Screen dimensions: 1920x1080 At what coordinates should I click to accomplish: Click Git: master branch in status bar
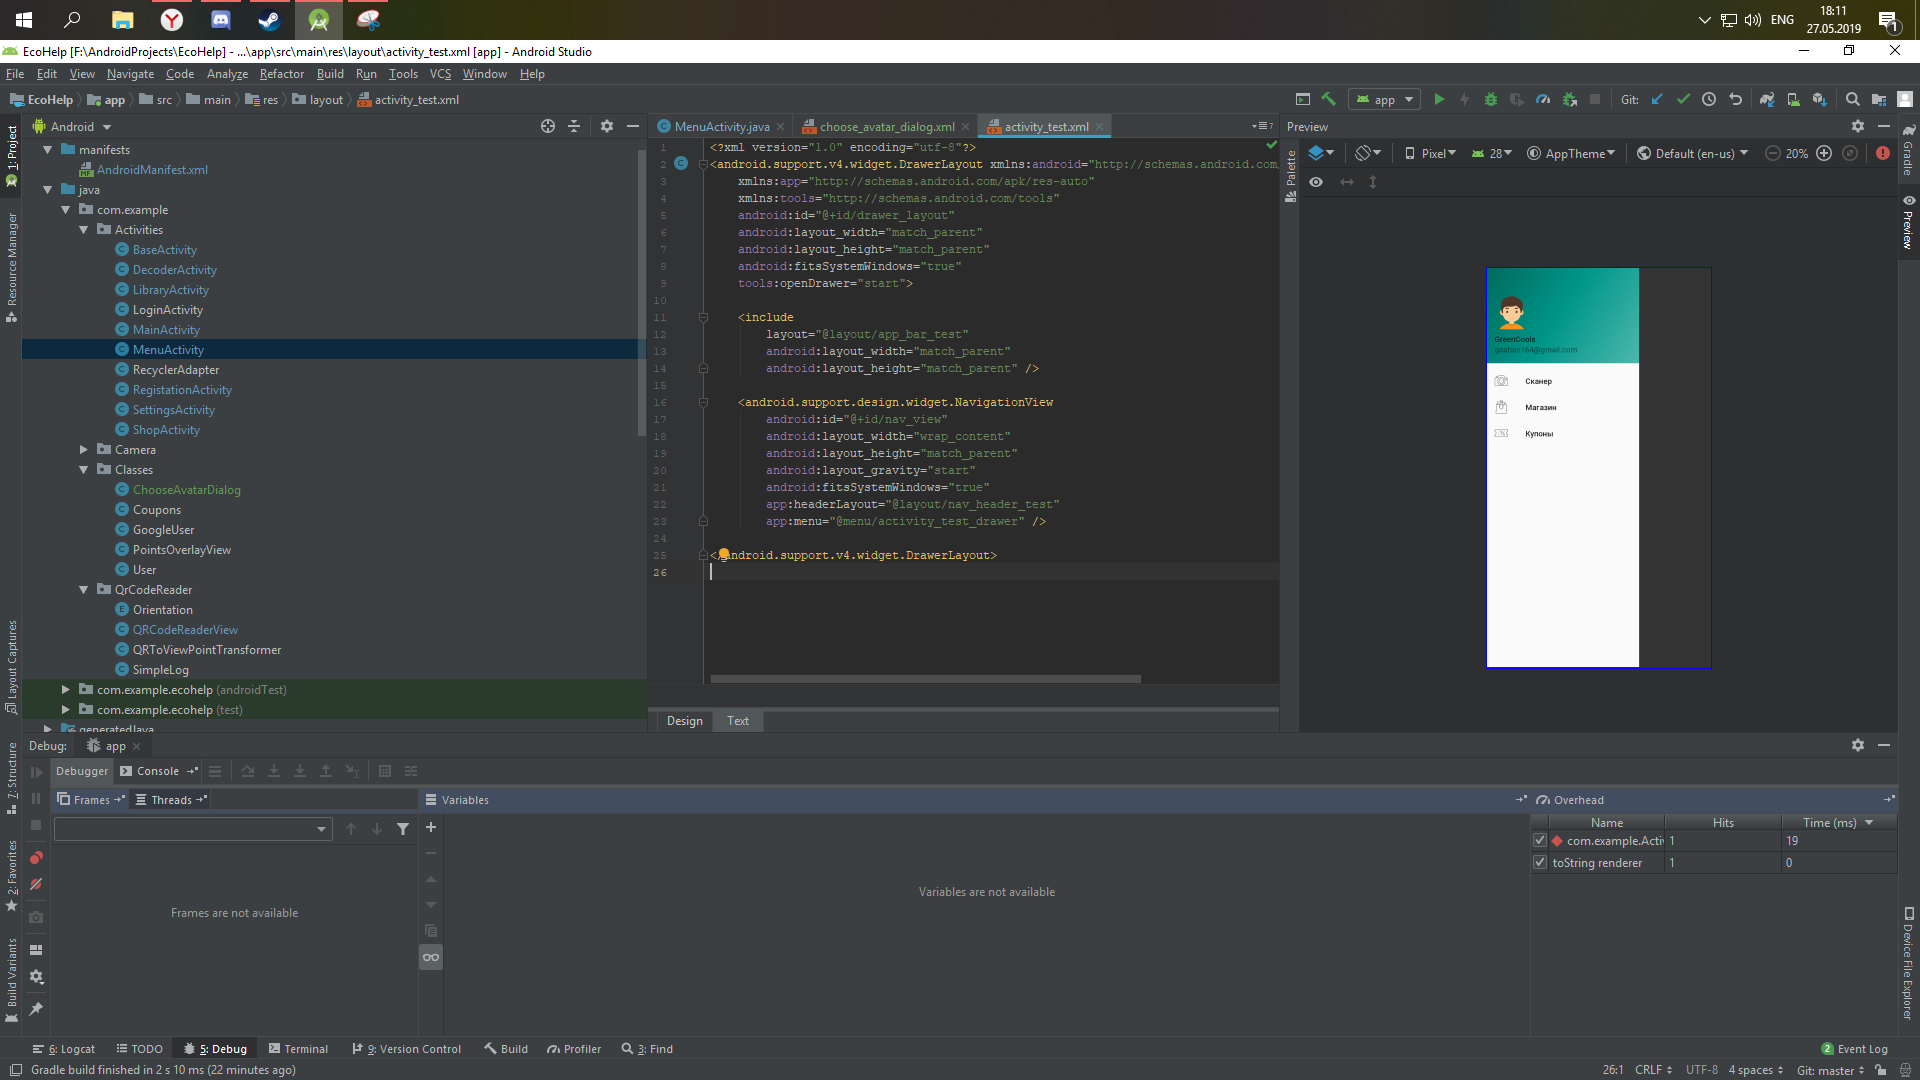(x=1830, y=1070)
